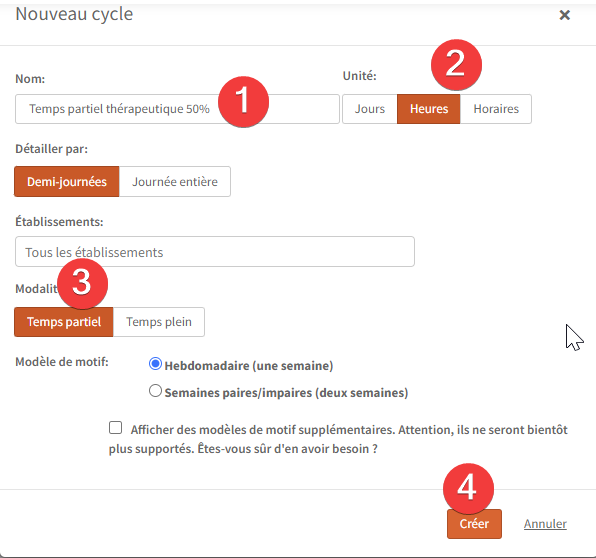
Task: Select Horaires as the unit
Action: point(496,109)
